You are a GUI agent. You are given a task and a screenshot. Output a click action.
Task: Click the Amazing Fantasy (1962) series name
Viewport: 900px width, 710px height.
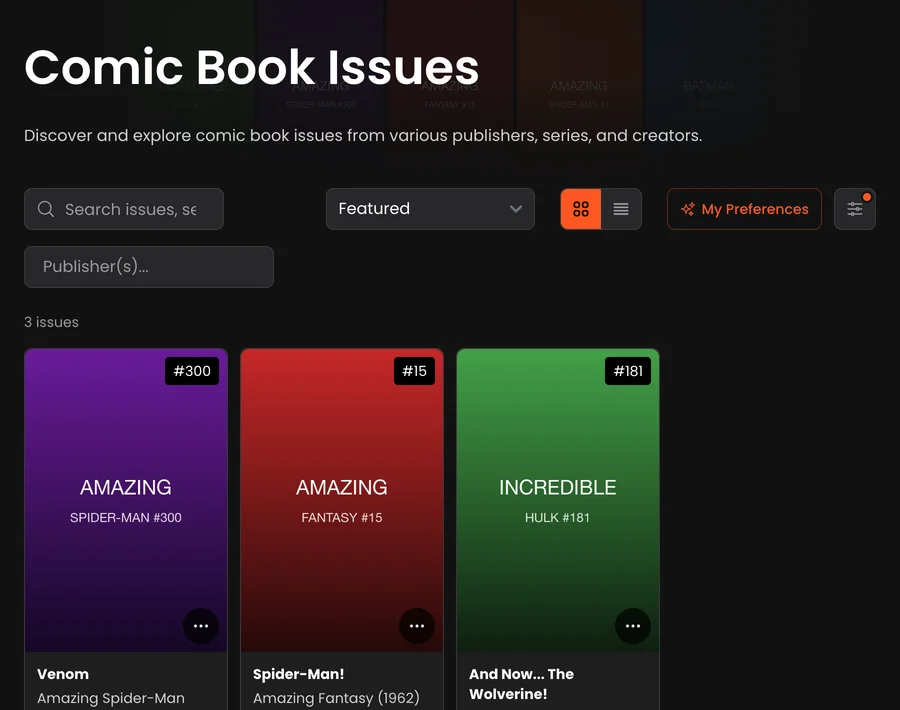pos(336,698)
